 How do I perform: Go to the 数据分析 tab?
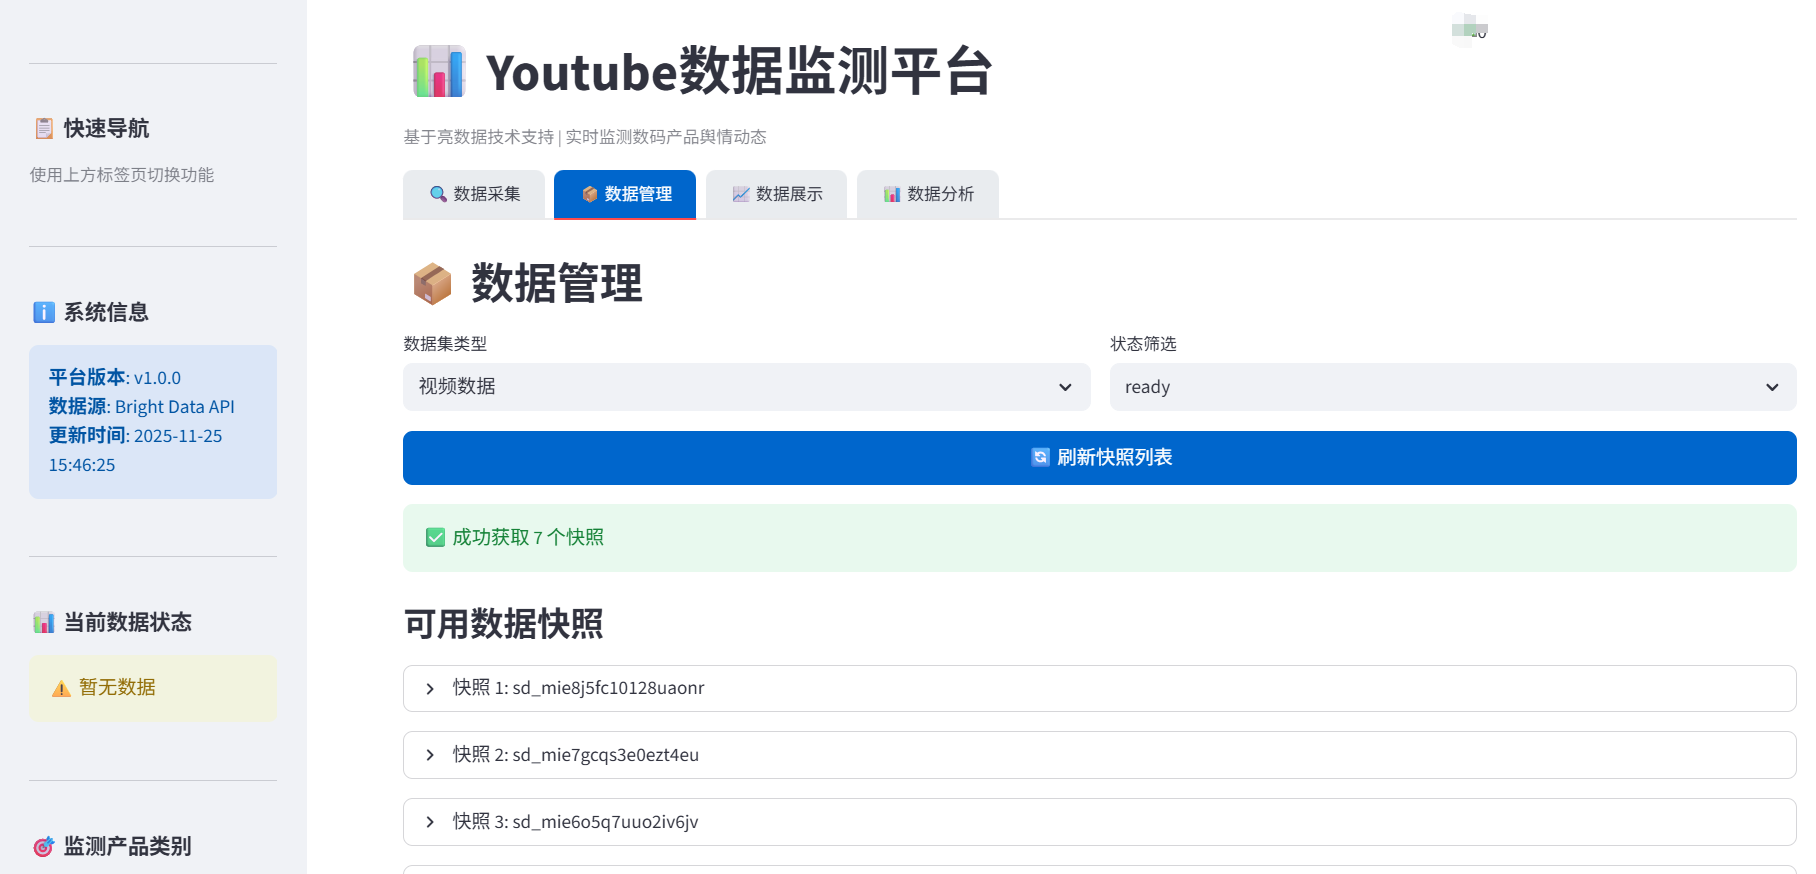928,194
